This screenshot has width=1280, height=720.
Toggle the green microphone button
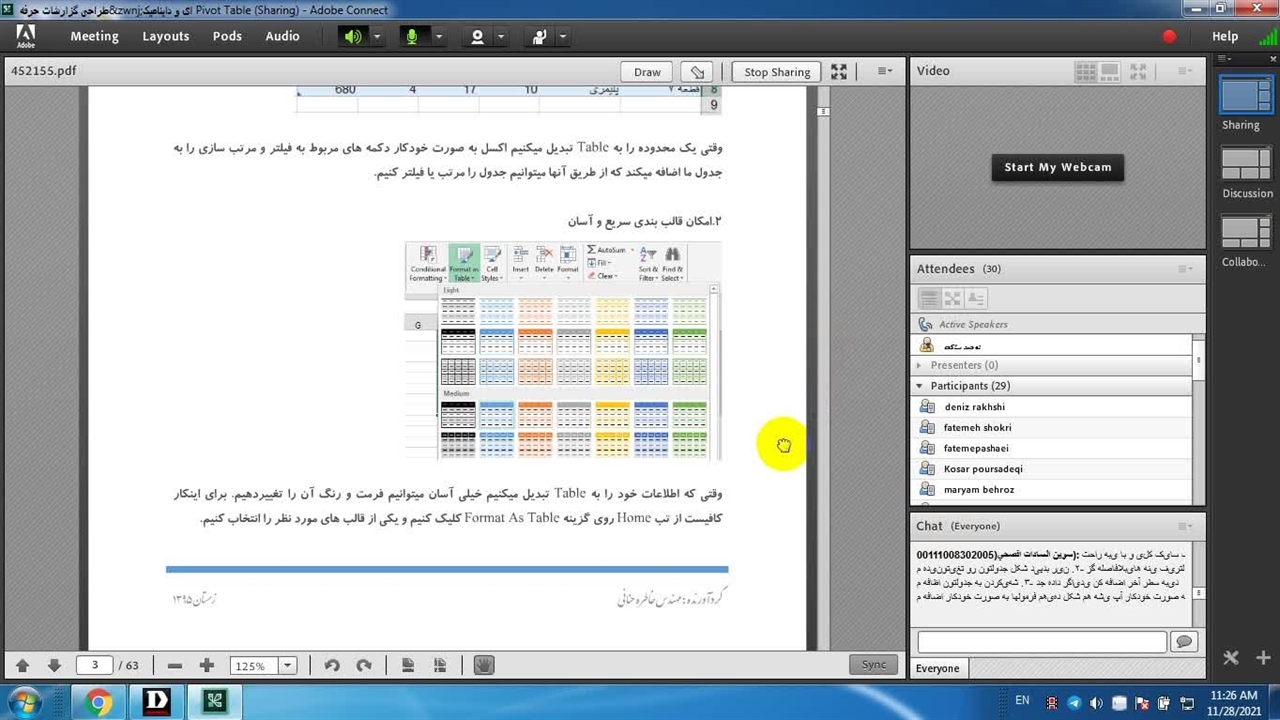411,37
